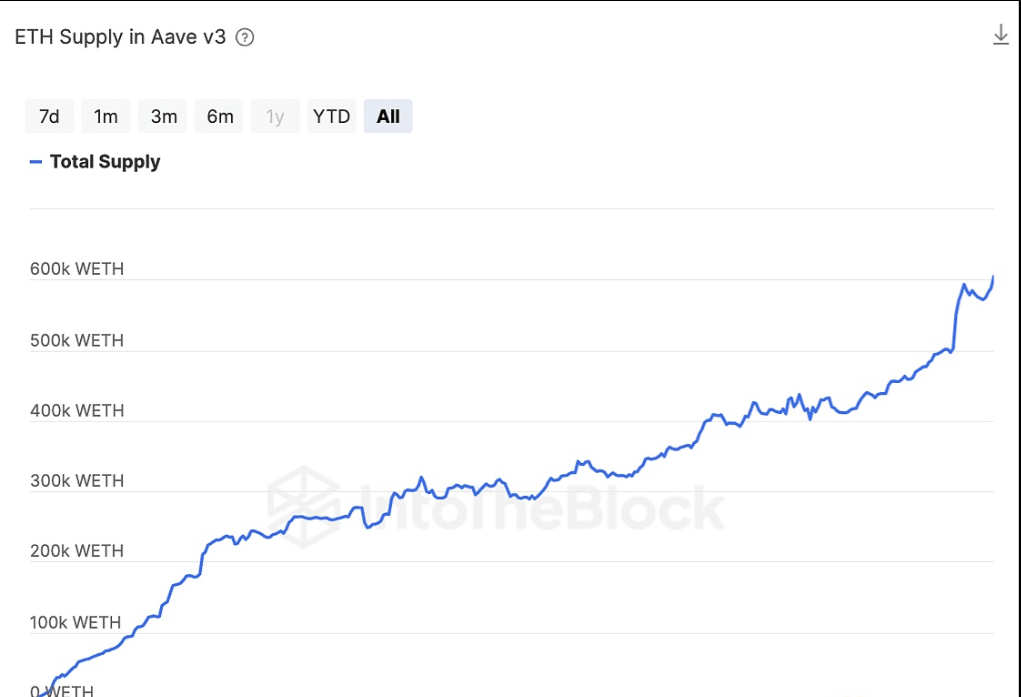The height and width of the screenshot is (697, 1021).
Task: Click the disabled 1y range button
Action: 275,117
